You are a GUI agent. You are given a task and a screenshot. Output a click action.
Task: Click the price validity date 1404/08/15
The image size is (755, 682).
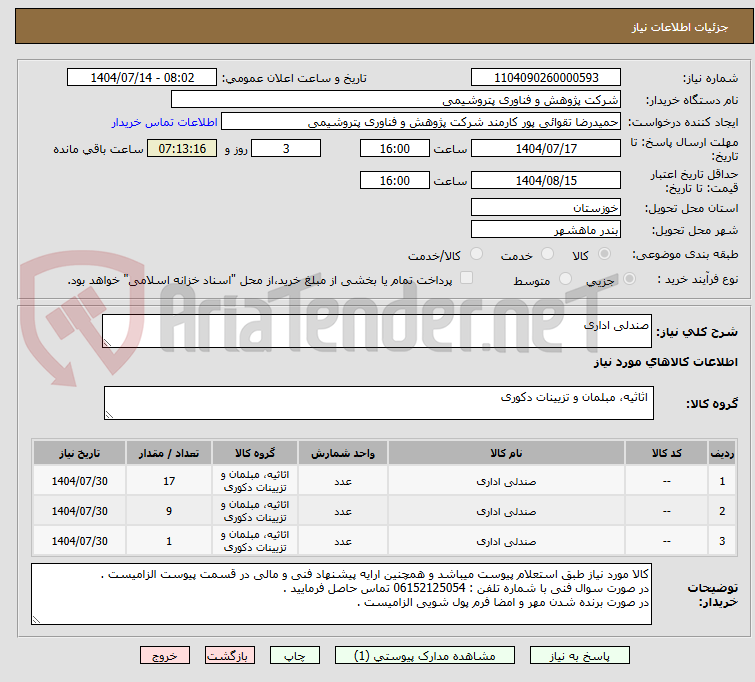coord(546,181)
